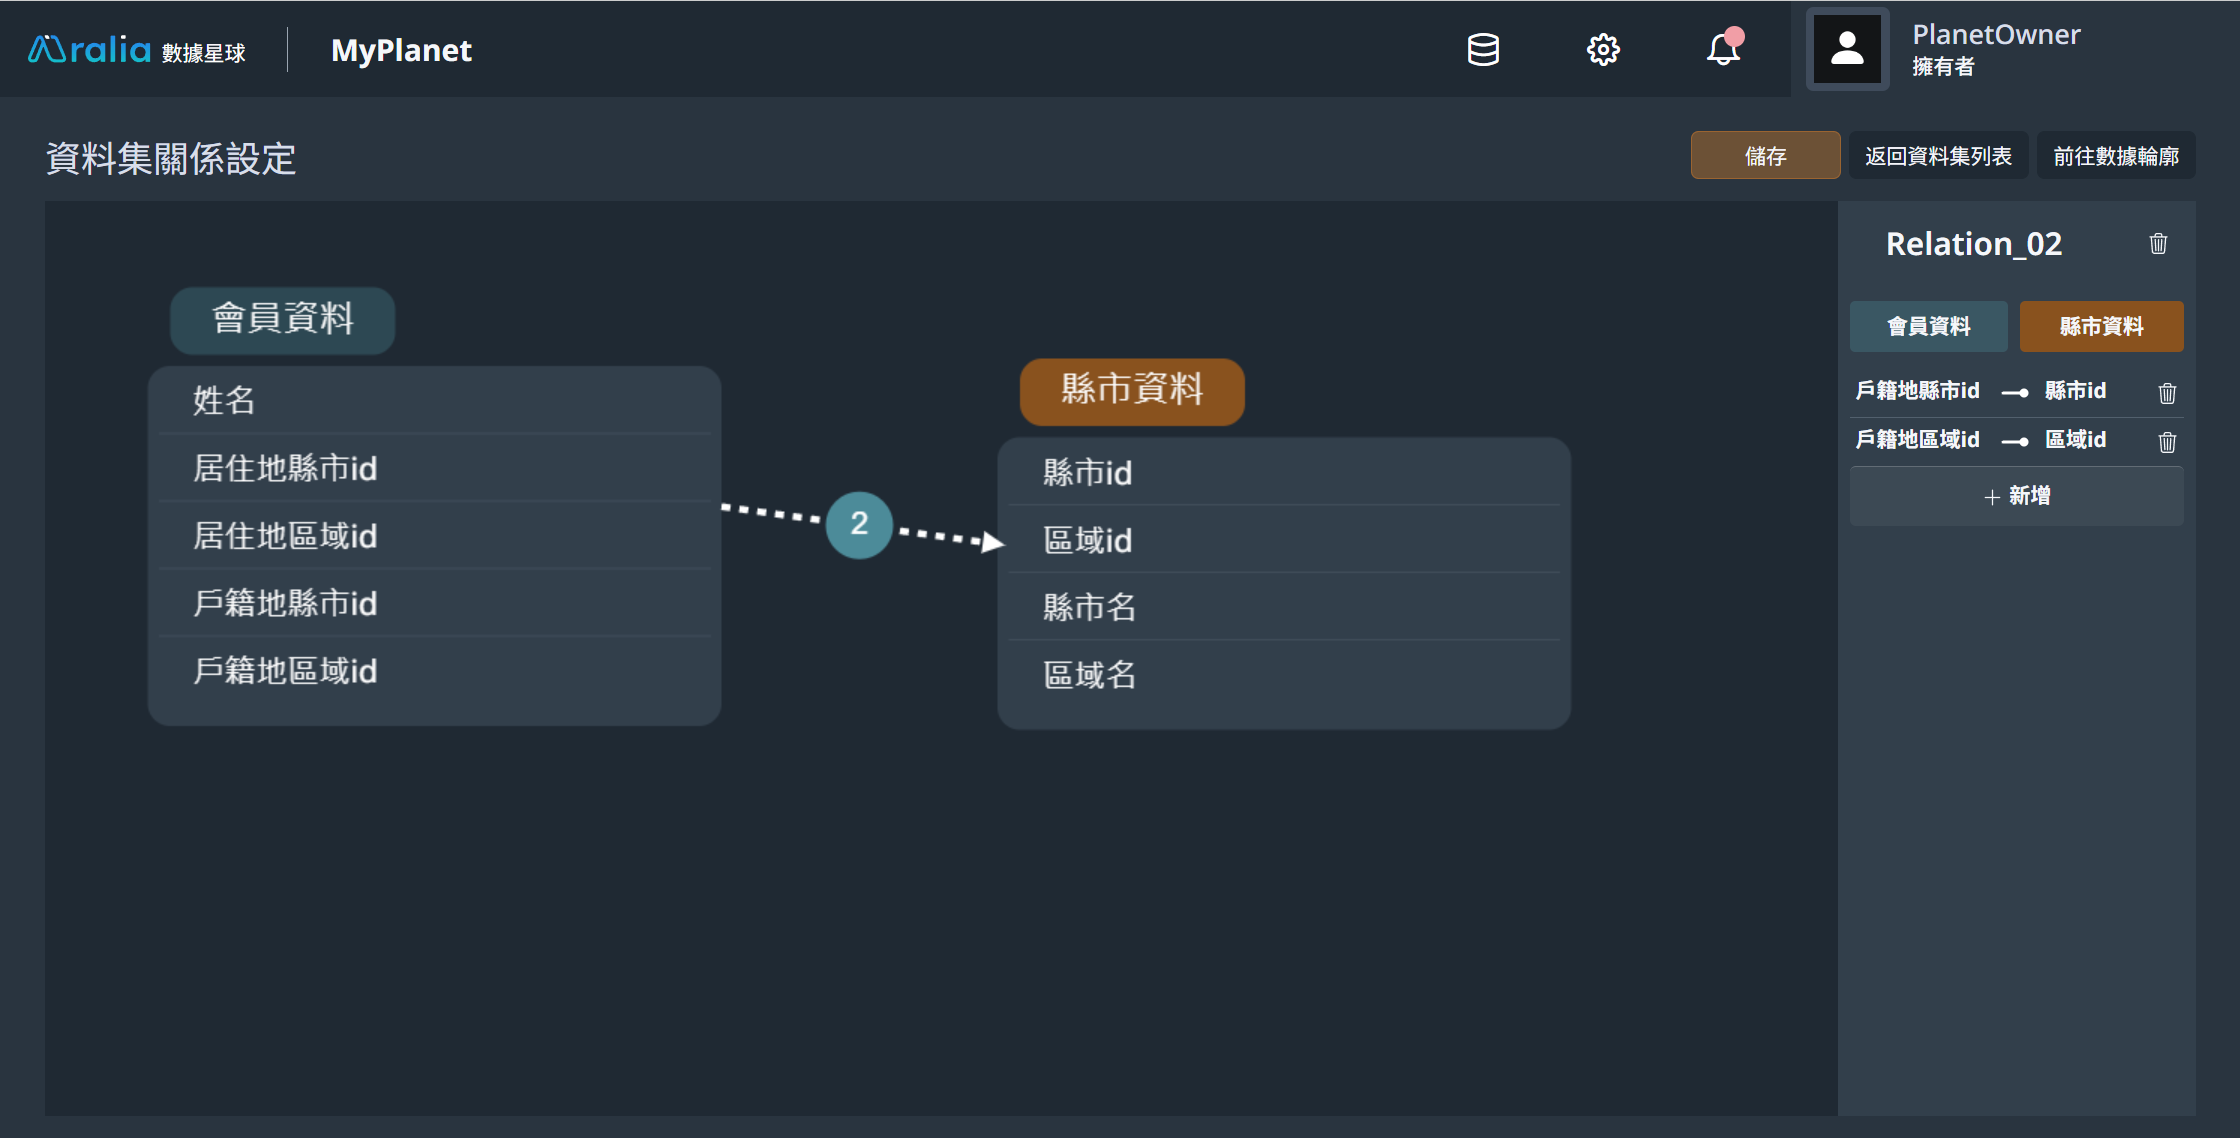This screenshot has width=2240, height=1138.
Task: Open 前往數據輪廓 button
Action: [2116, 156]
